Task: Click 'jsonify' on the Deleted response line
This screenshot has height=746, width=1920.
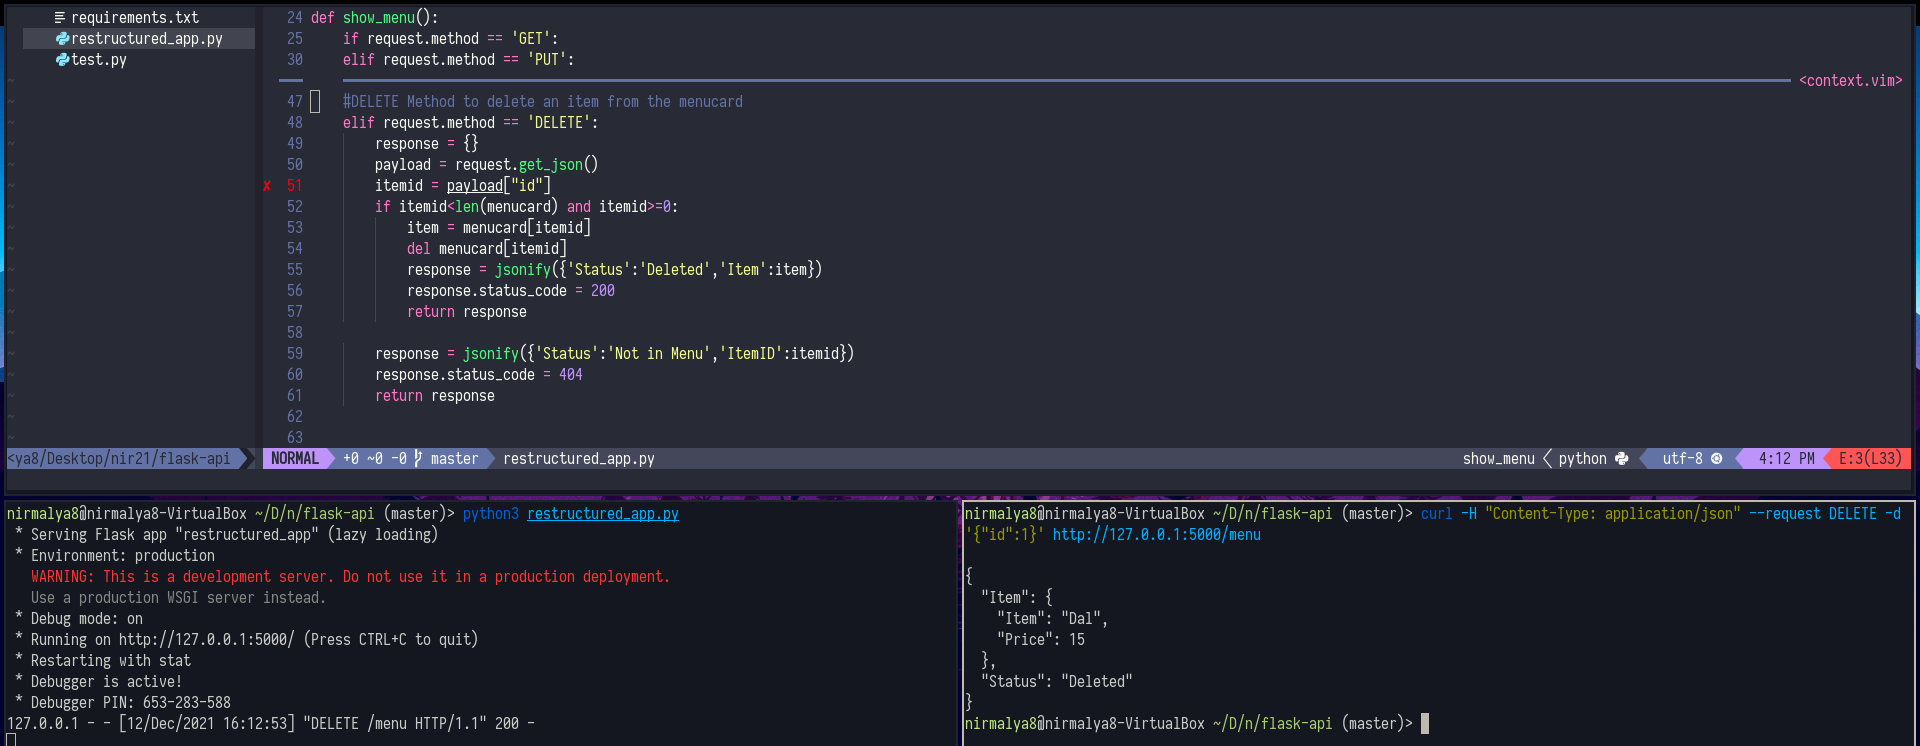Action: (x=523, y=270)
